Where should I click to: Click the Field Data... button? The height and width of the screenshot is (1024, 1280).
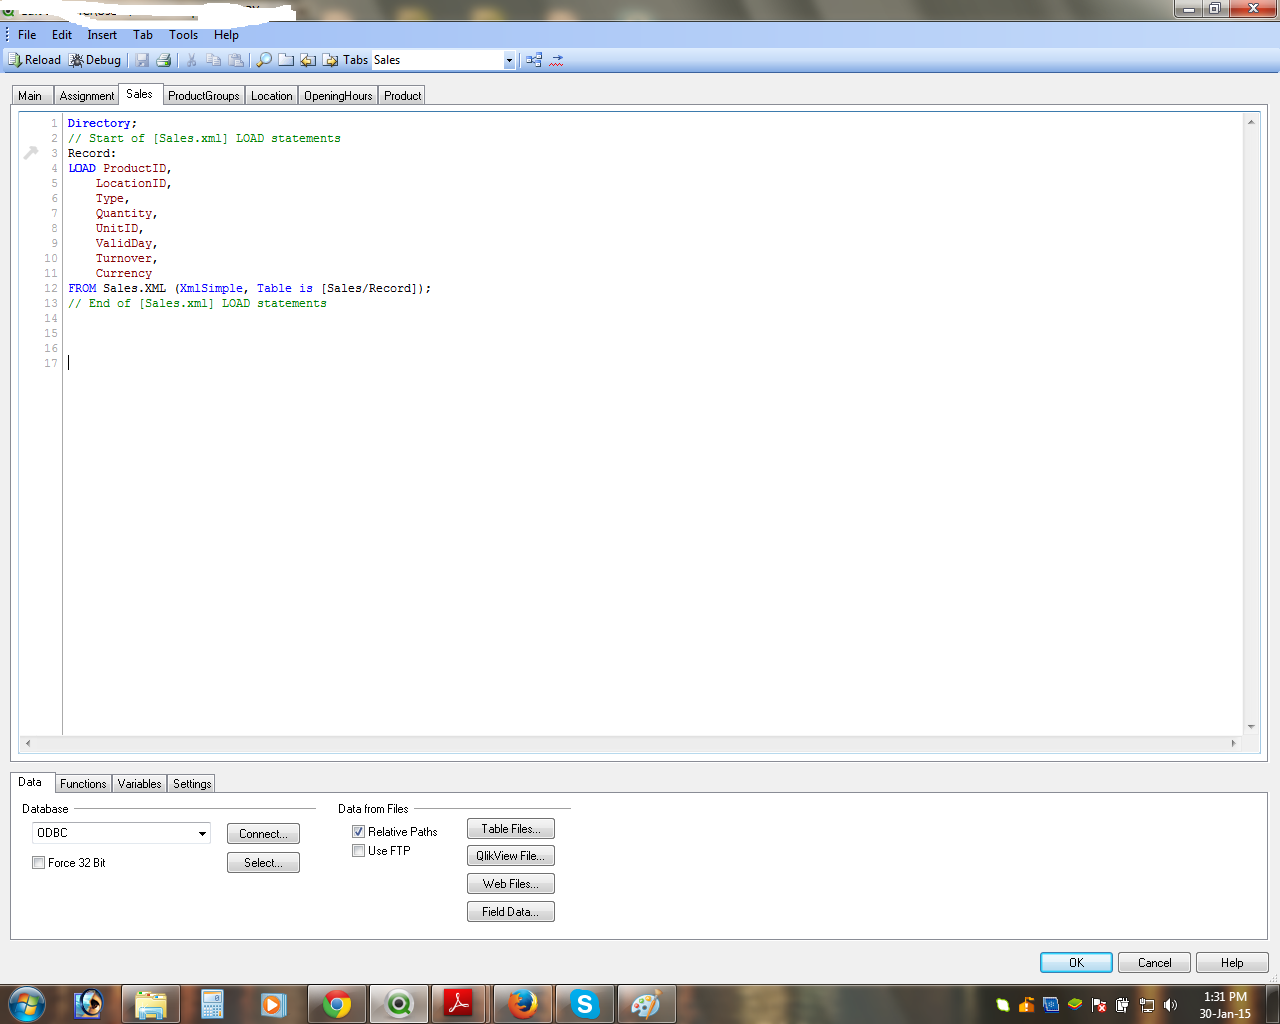pyautogui.click(x=511, y=912)
